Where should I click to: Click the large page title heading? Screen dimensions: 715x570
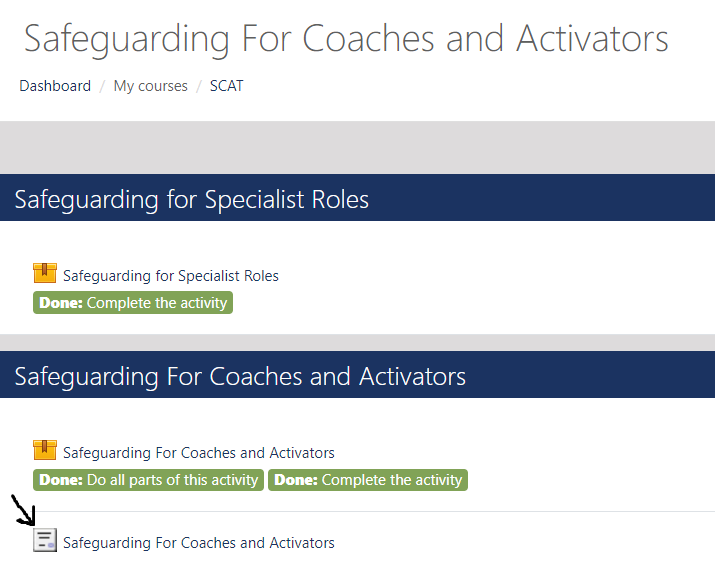coord(346,39)
